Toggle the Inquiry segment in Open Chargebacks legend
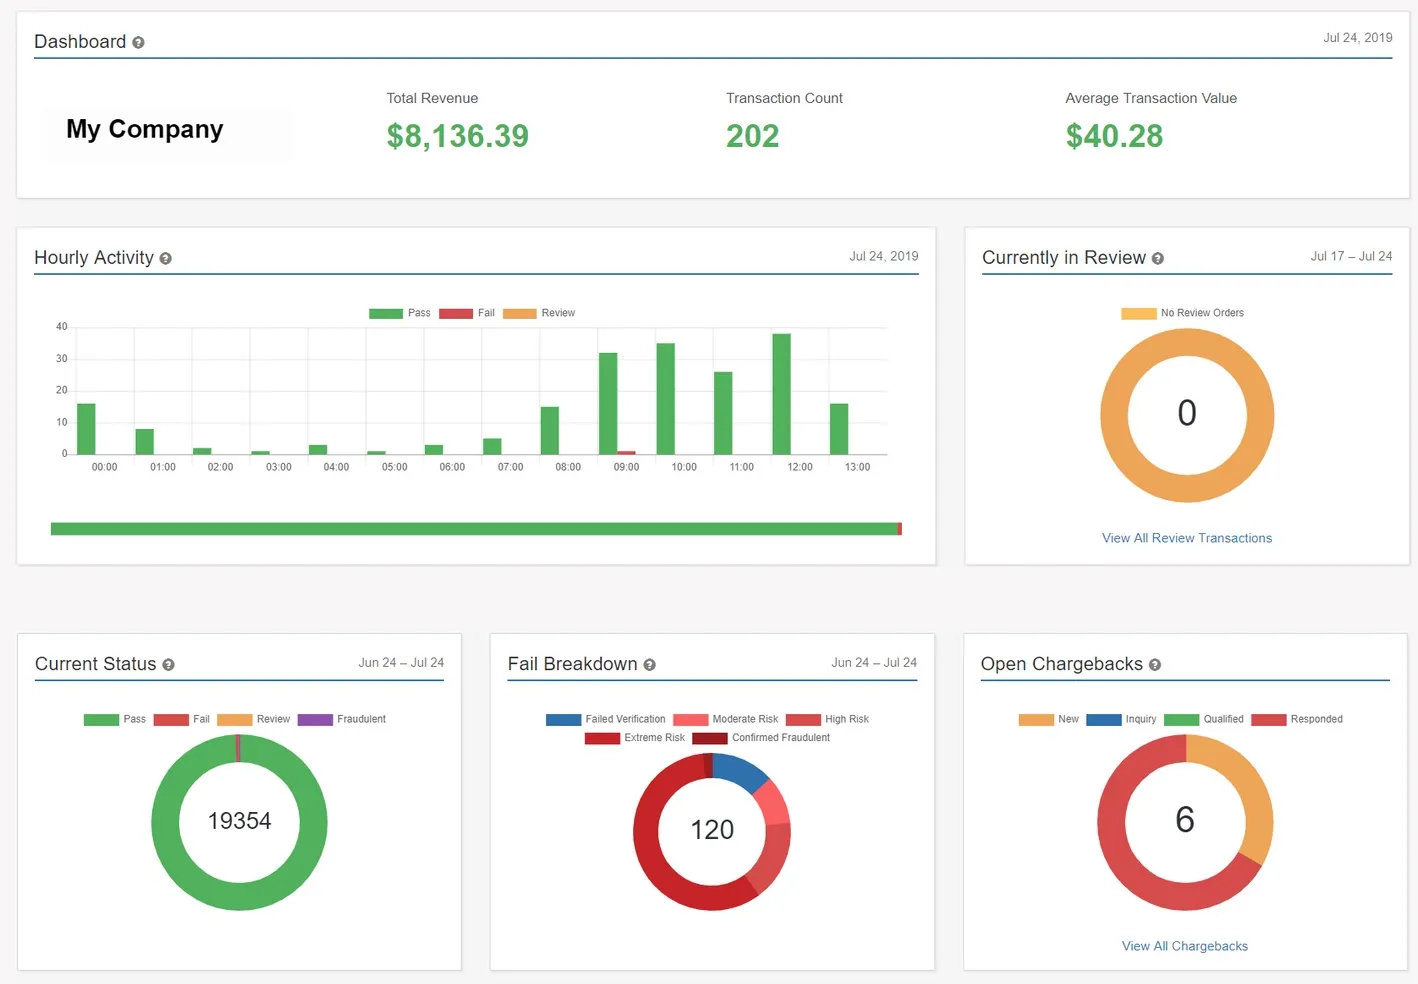 pos(1103,719)
